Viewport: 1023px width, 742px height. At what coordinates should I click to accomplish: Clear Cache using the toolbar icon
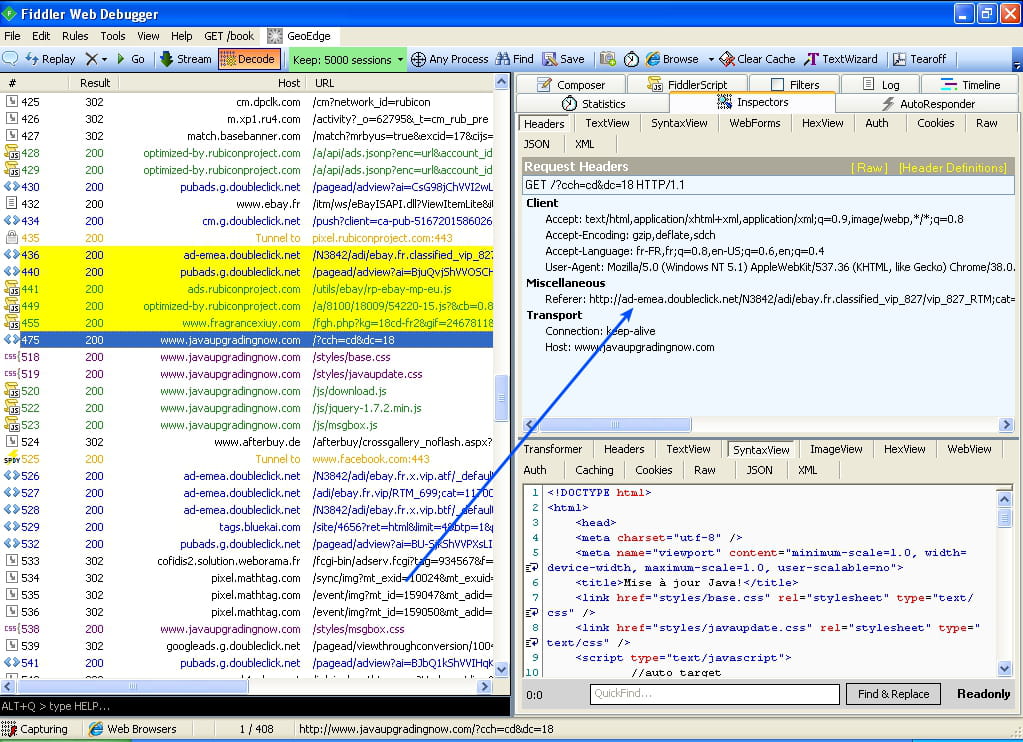click(x=757, y=59)
